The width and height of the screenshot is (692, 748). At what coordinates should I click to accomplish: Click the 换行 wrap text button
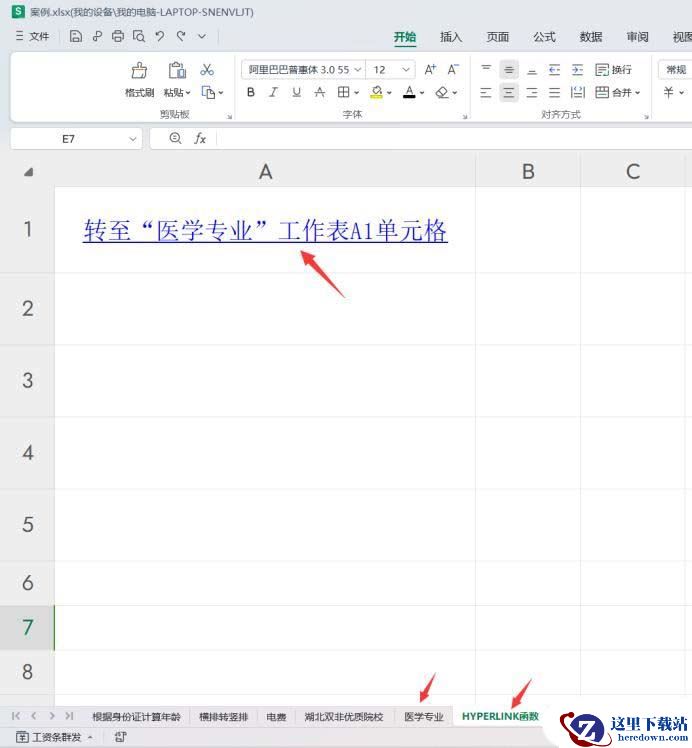pyautogui.click(x=614, y=70)
